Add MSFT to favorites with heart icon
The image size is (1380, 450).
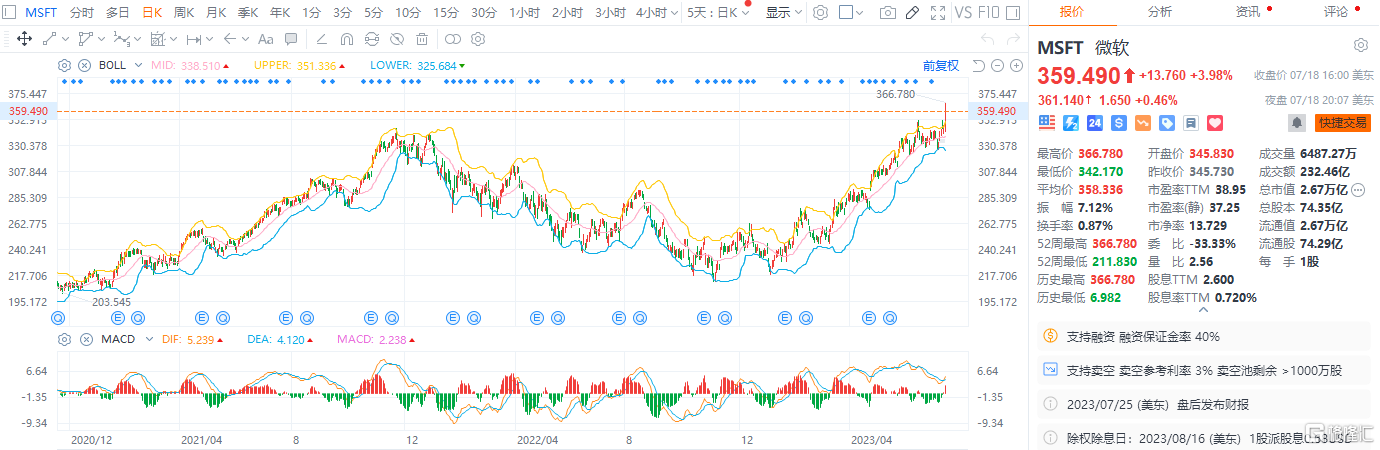click(x=1215, y=122)
